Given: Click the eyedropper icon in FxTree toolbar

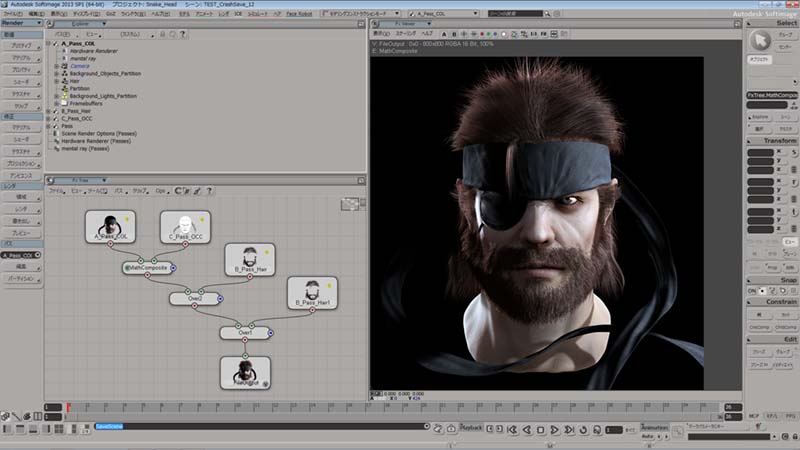Looking at the screenshot, I should (197, 191).
